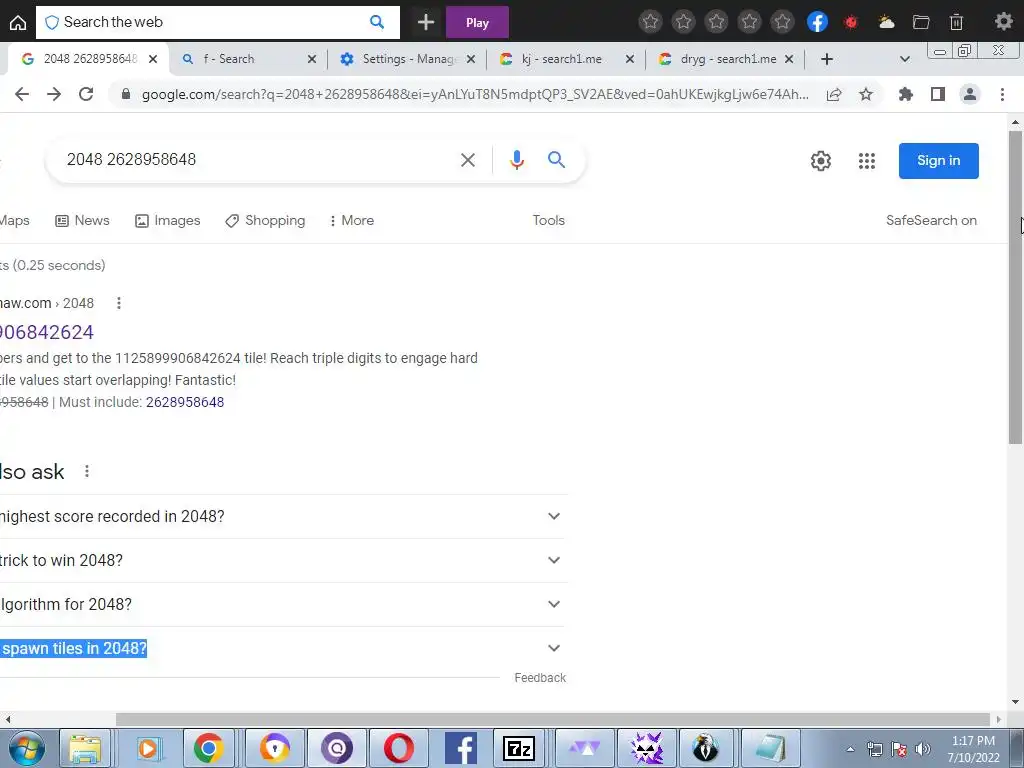
Task: Click the purple Play button
Action: coord(477,22)
